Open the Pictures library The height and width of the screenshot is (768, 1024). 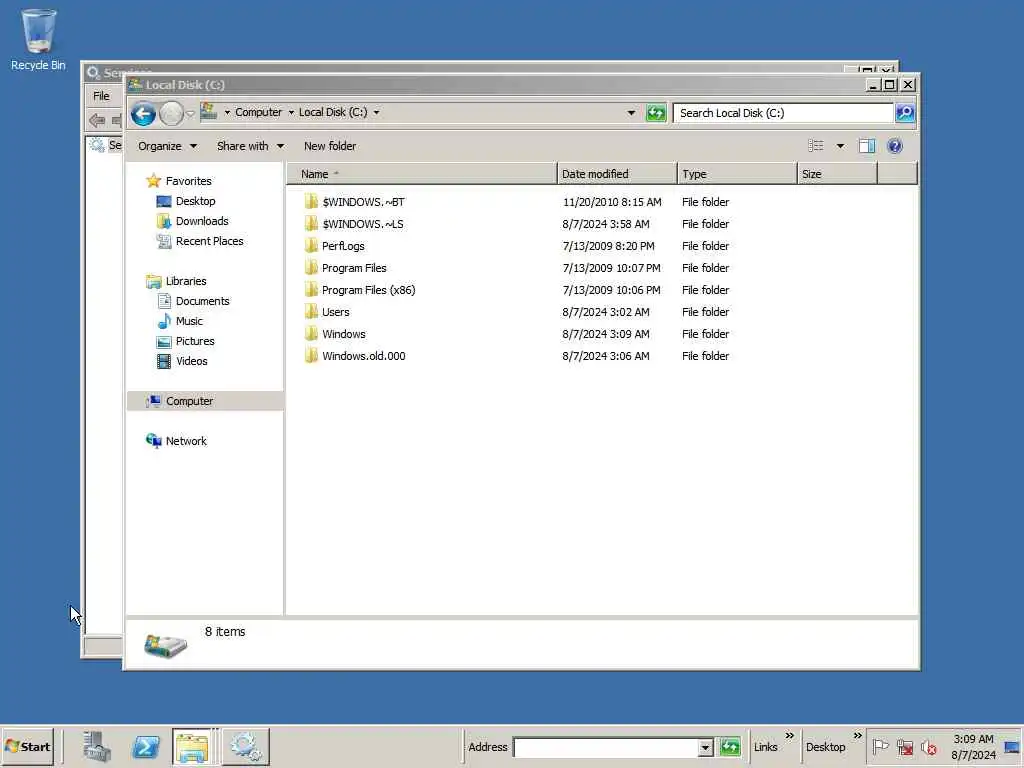click(185, 342)
